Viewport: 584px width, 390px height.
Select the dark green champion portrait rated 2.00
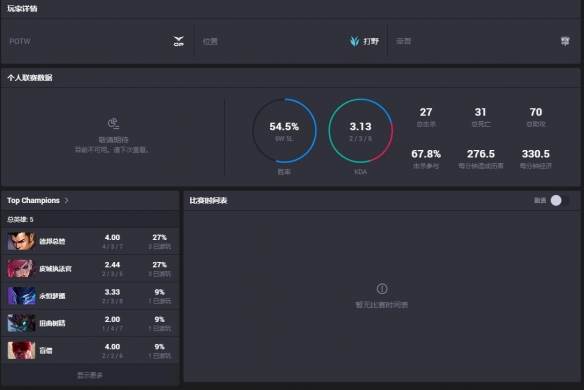[x=22, y=323]
